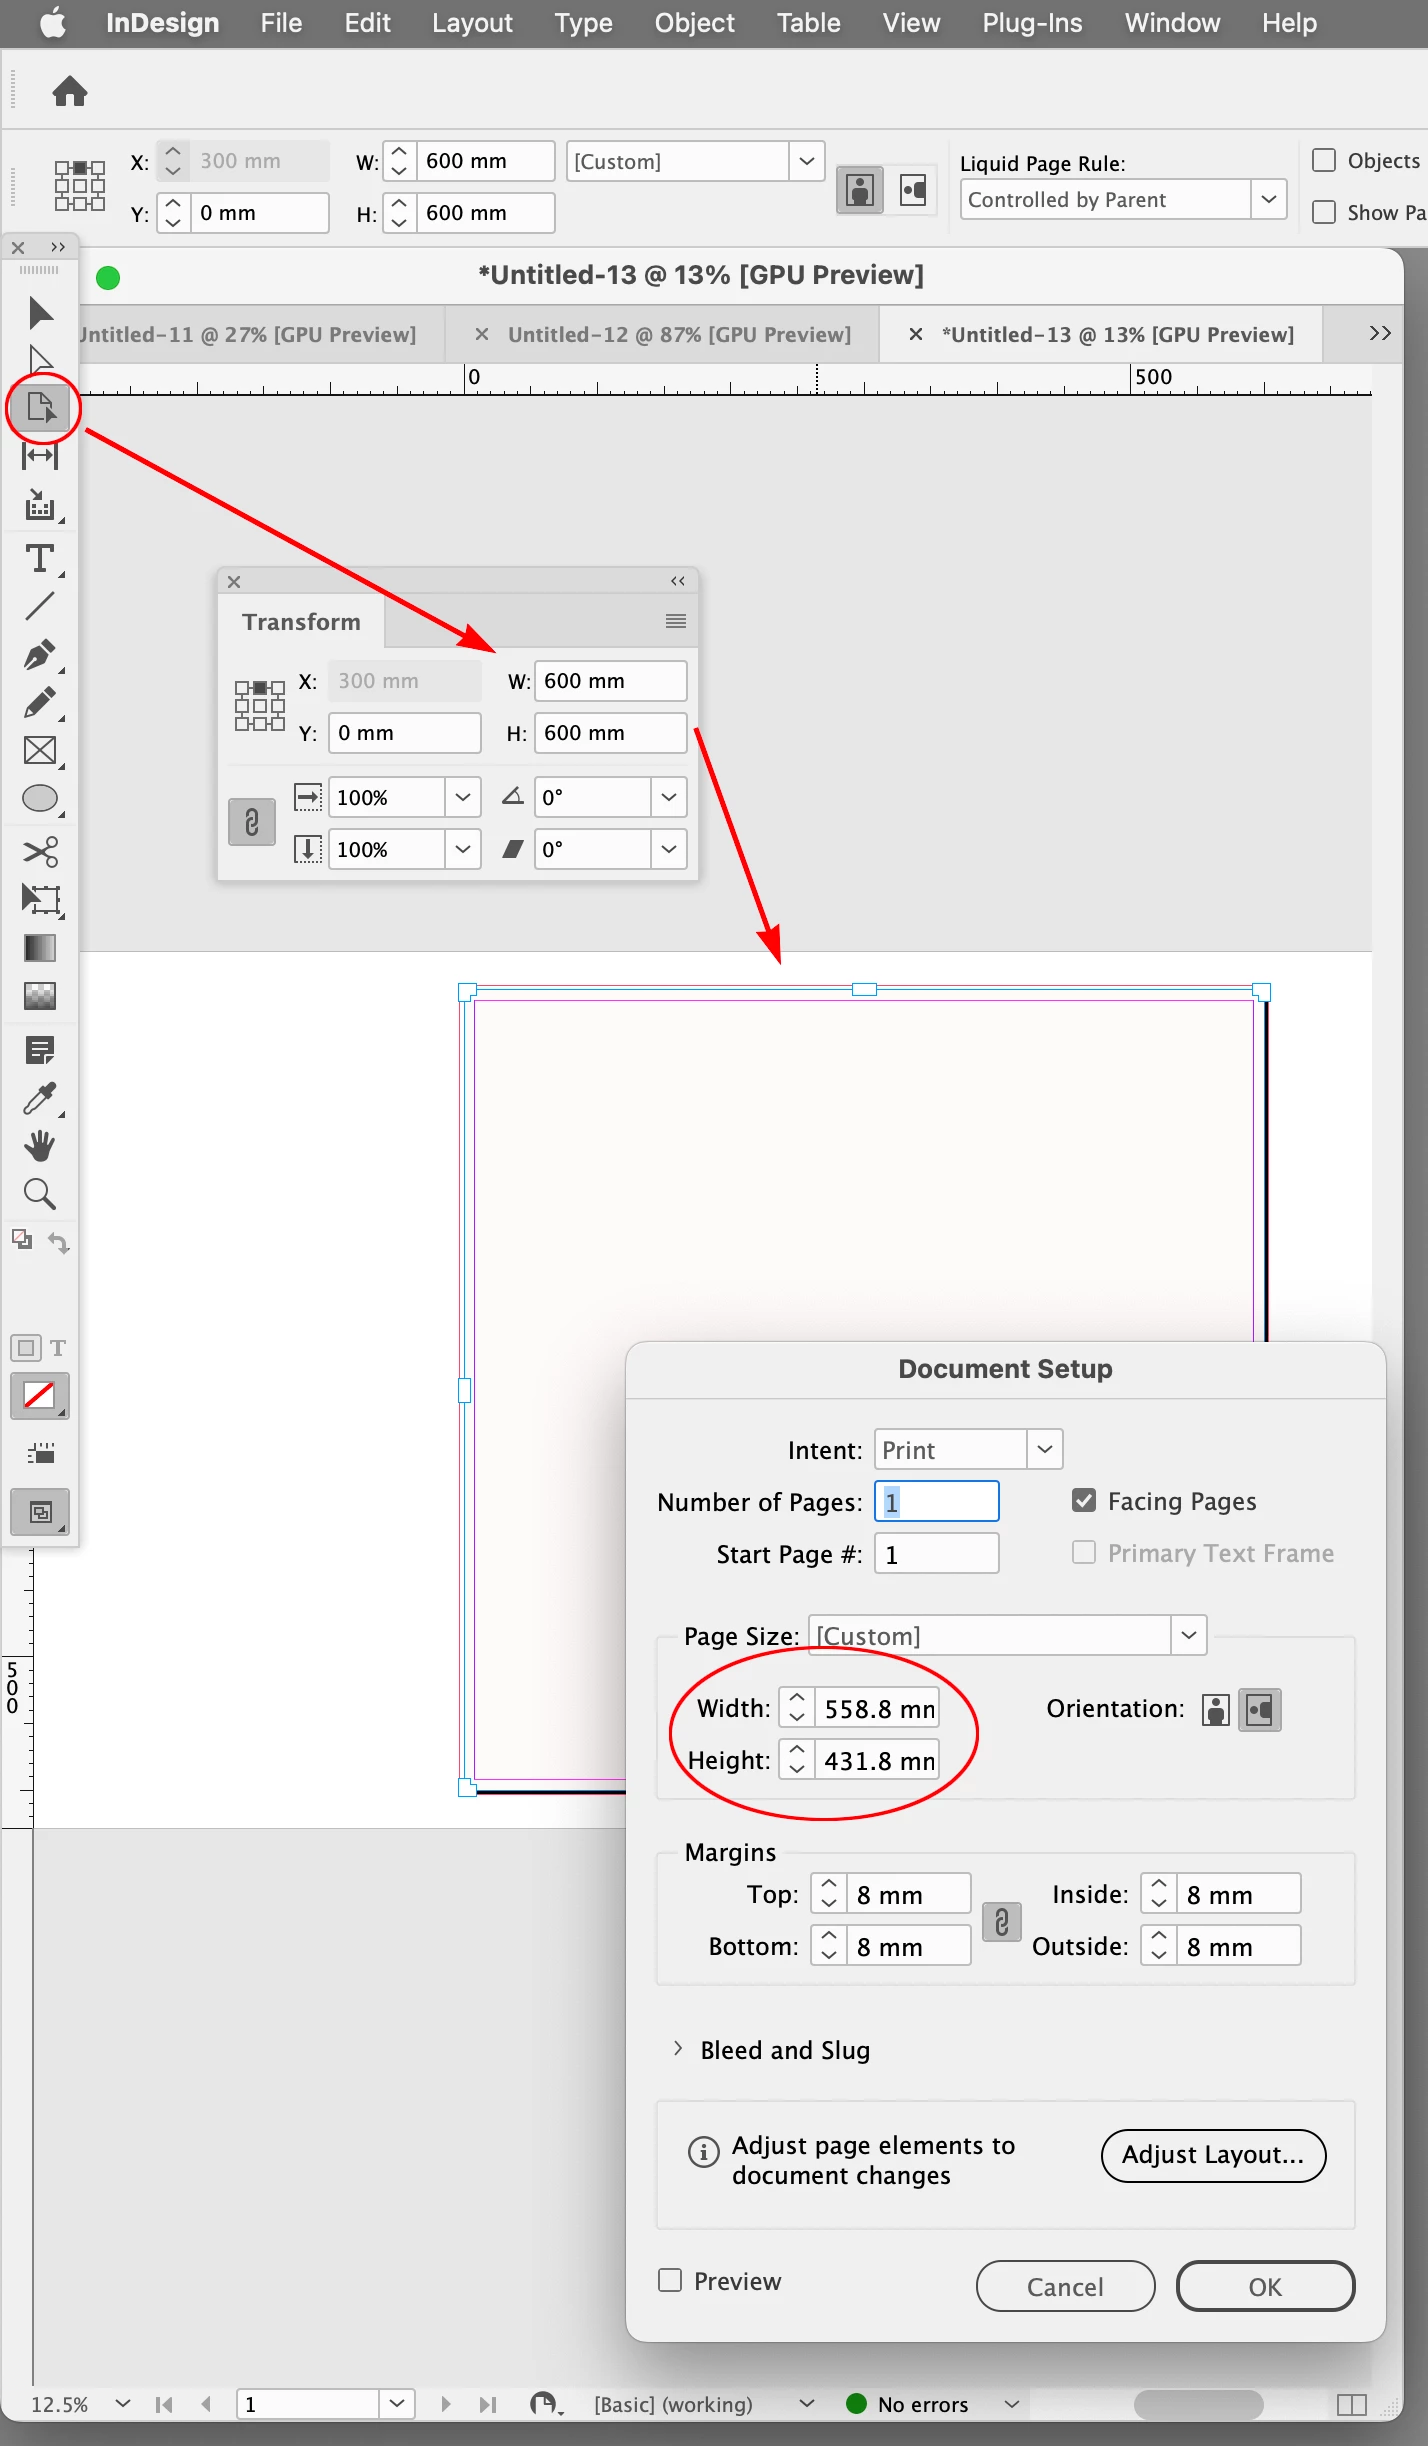The image size is (1428, 2446).
Task: Open the Transform panel menu icon
Action: (676, 621)
